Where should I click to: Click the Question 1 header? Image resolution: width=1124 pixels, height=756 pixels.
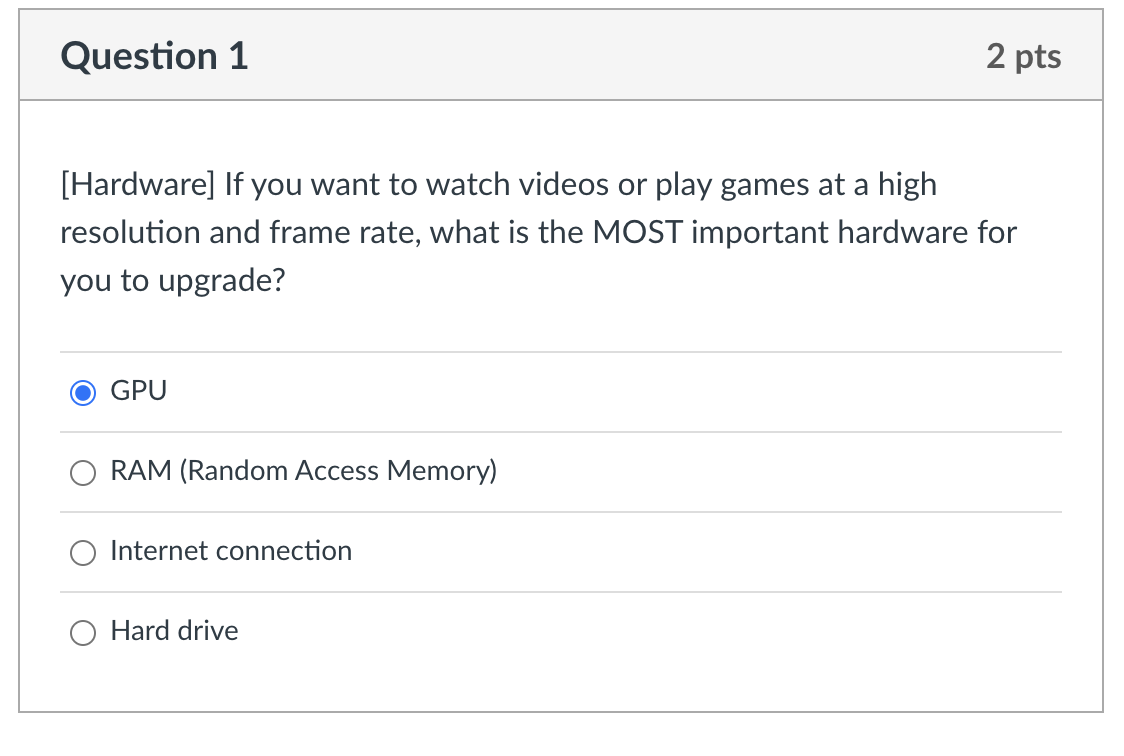tap(153, 57)
